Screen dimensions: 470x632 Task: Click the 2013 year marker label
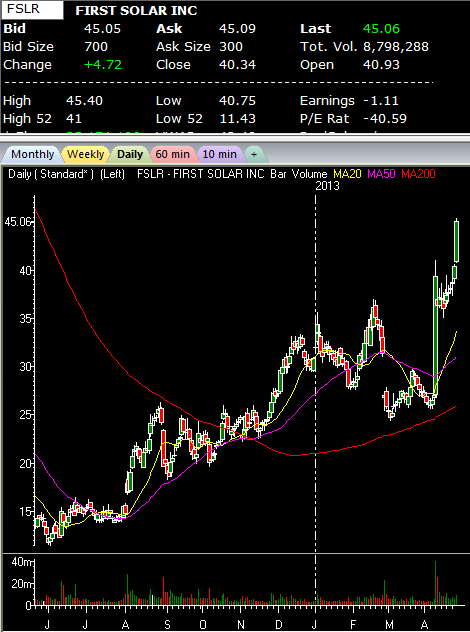327,186
